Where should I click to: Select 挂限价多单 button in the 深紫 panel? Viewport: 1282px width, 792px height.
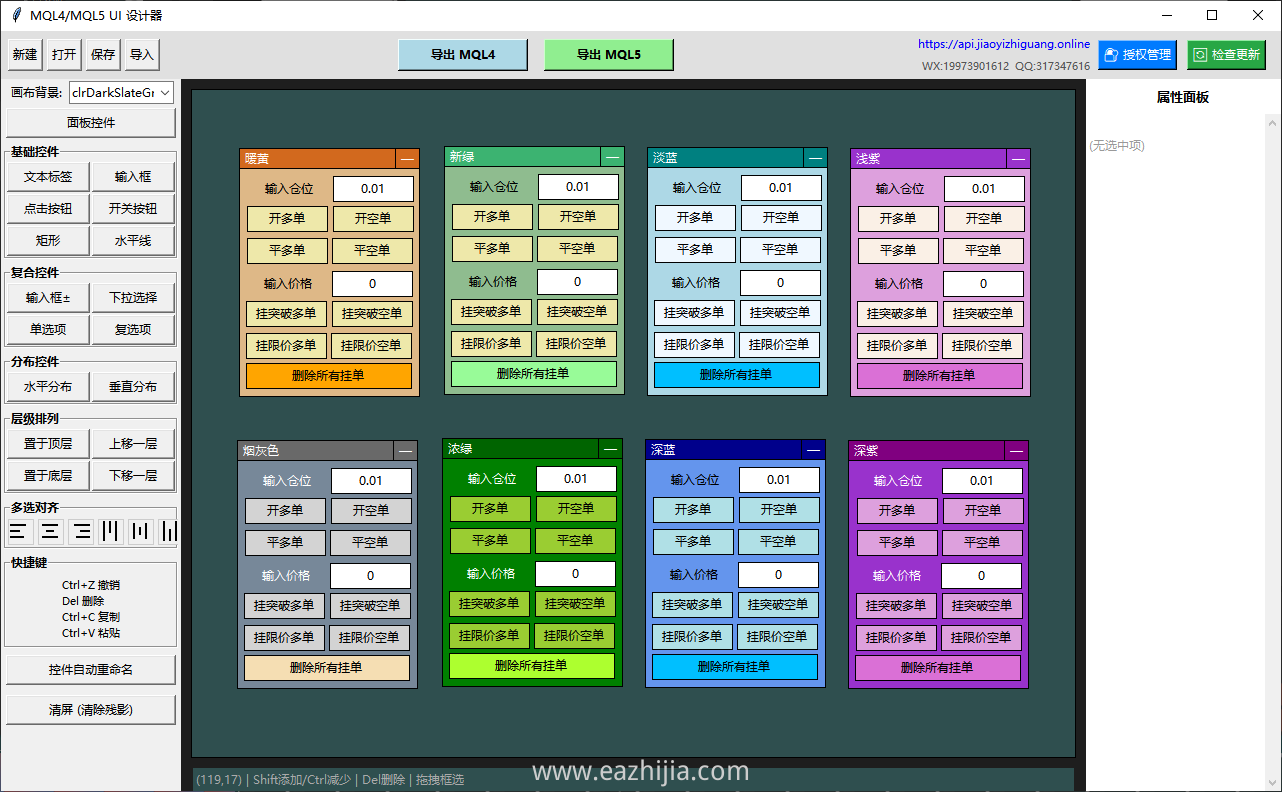click(x=896, y=638)
